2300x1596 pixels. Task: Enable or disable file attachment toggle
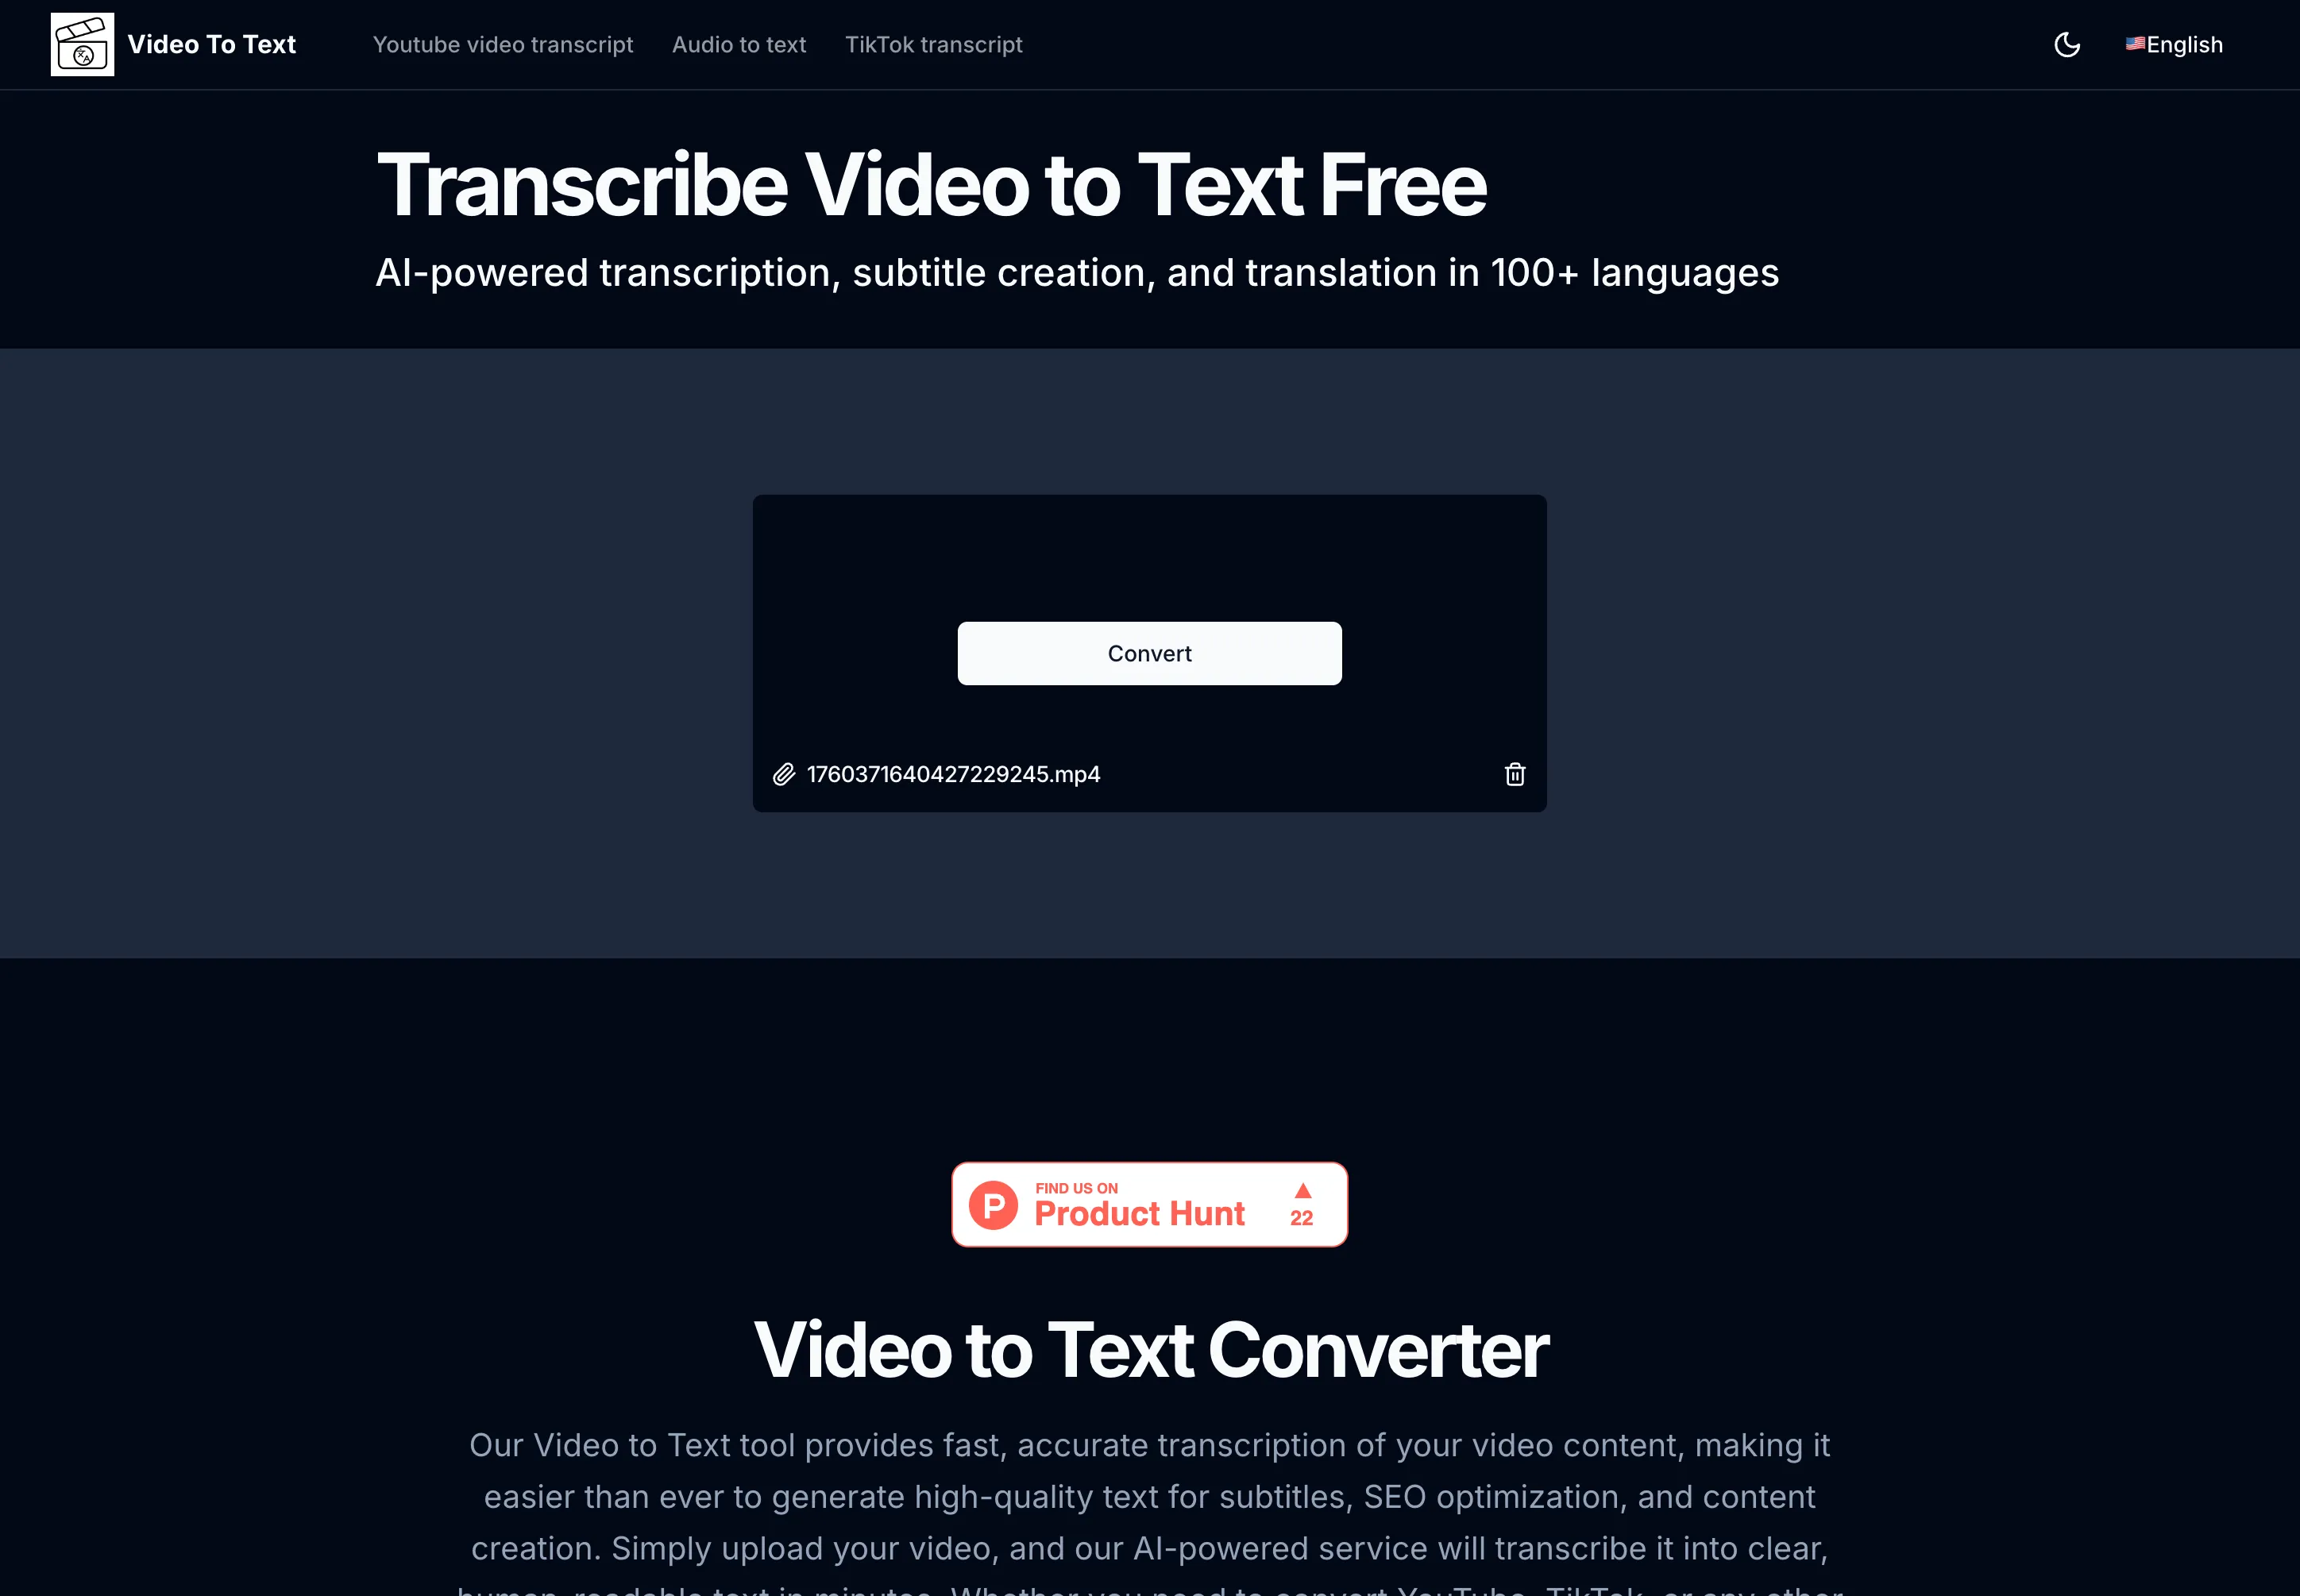783,773
